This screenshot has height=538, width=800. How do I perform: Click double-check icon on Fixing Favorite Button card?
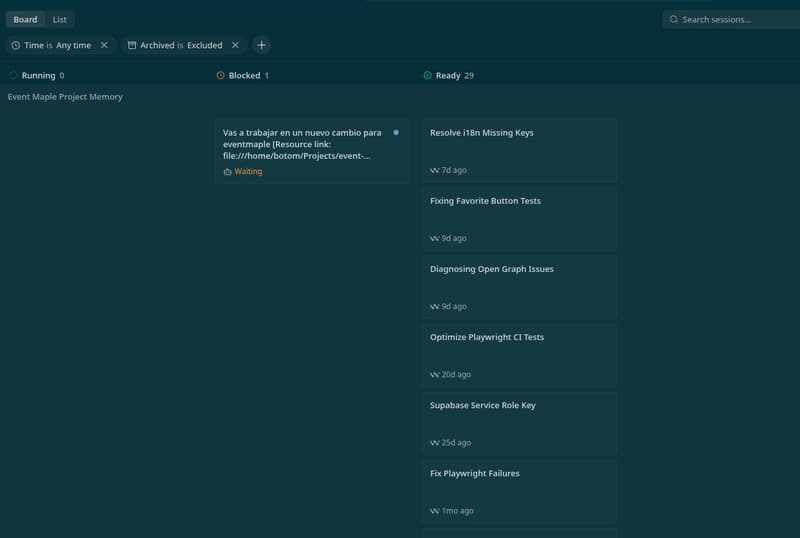(x=434, y=238)
